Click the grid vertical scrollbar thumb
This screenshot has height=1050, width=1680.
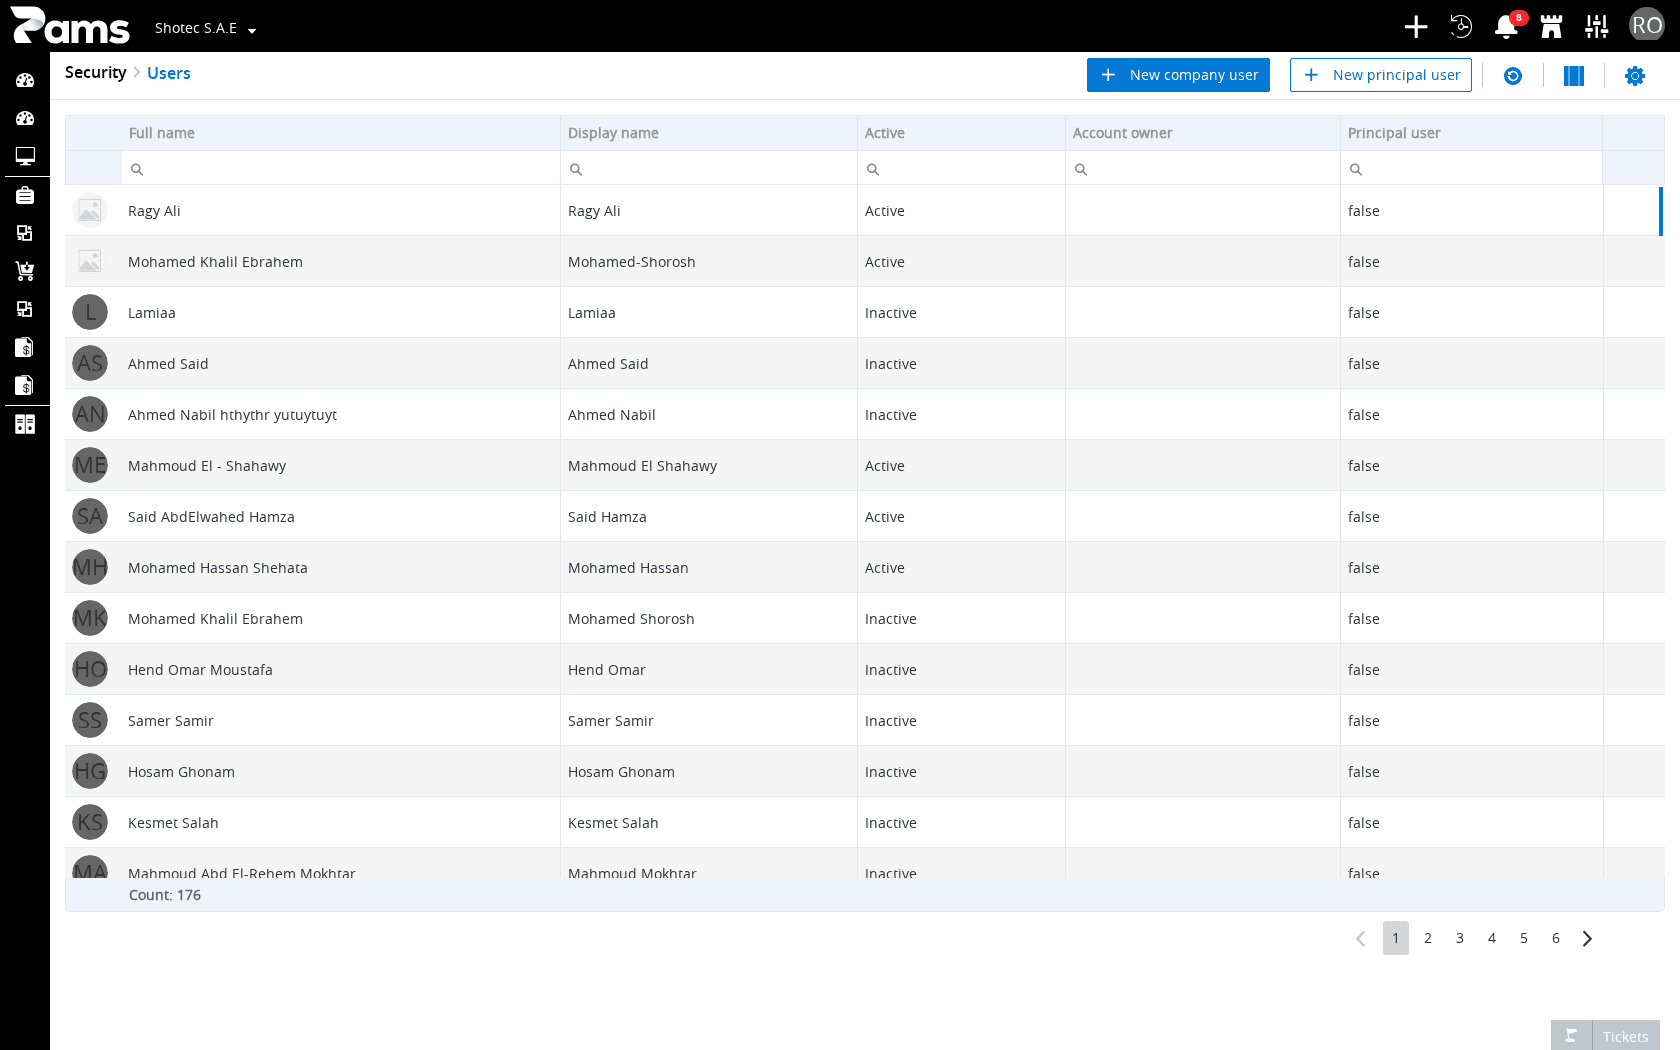tap(1661, 211)
